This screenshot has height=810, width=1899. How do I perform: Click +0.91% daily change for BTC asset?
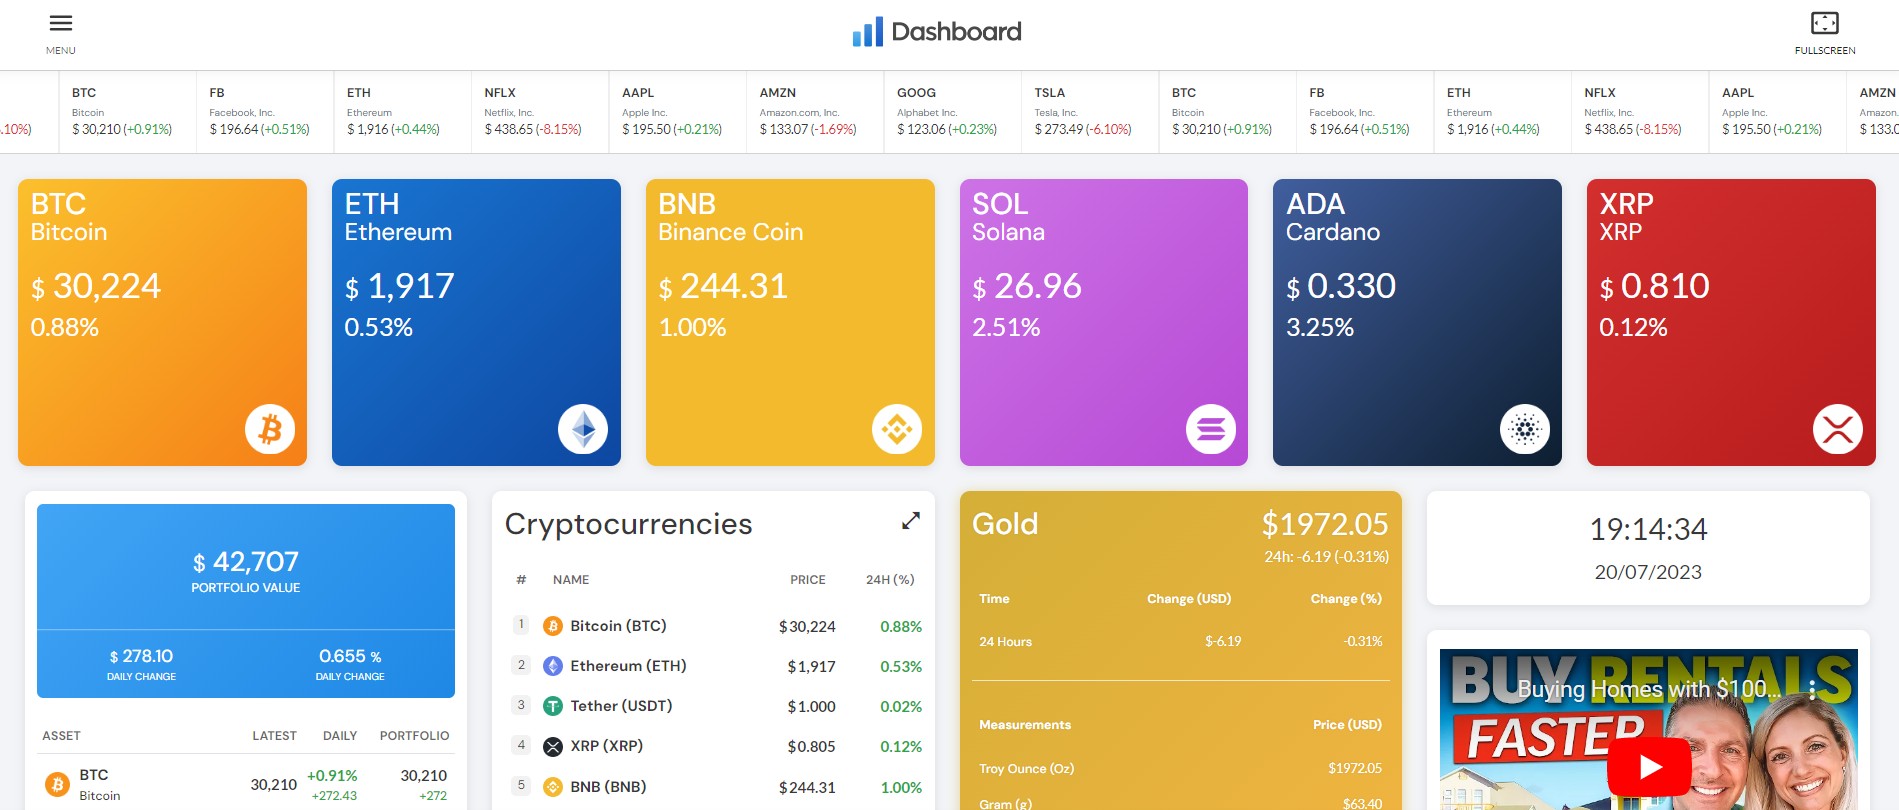332,776
